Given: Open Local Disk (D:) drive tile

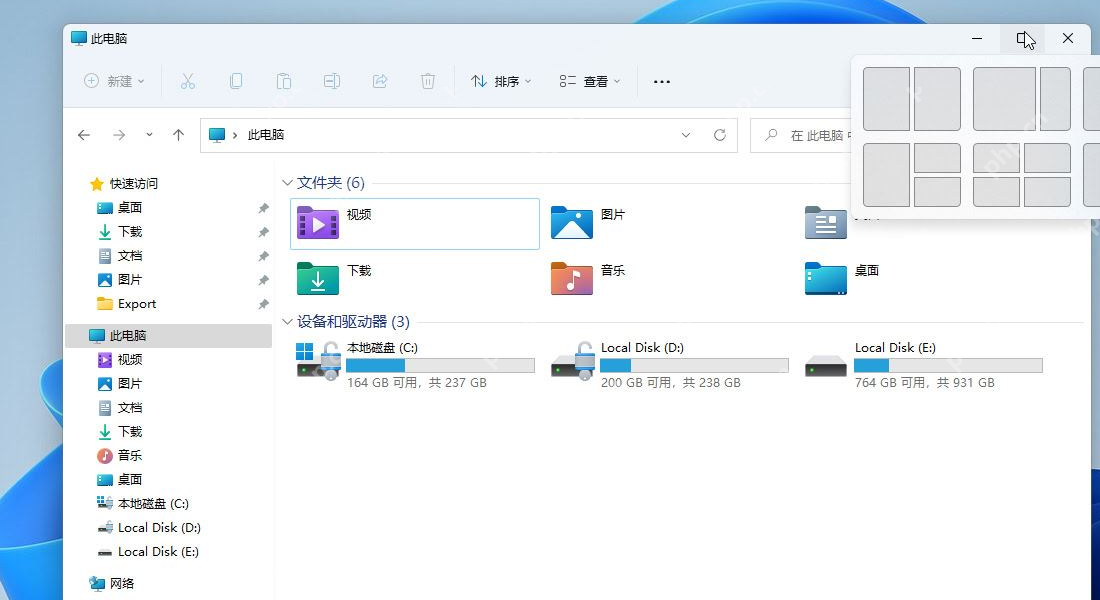Looking at the screenshot, I should 669,364.
